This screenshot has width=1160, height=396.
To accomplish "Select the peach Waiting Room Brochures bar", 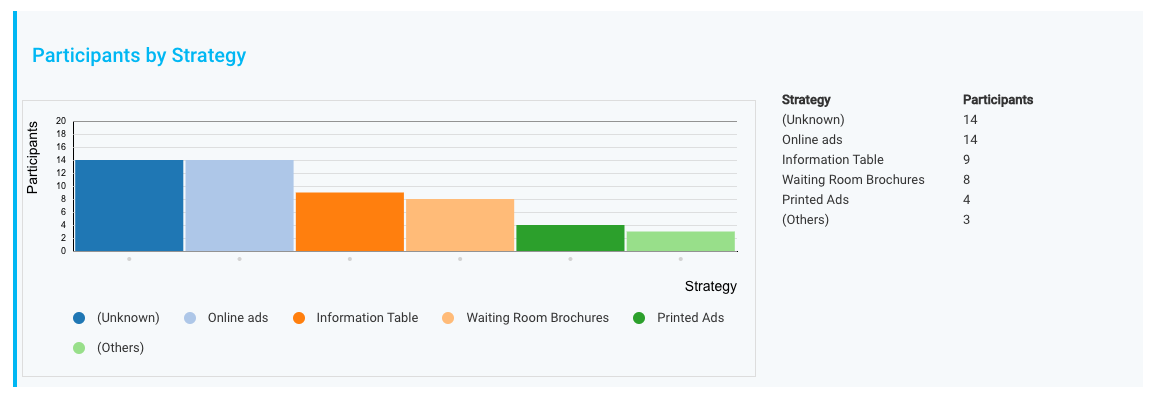I will tap(460, 225).
